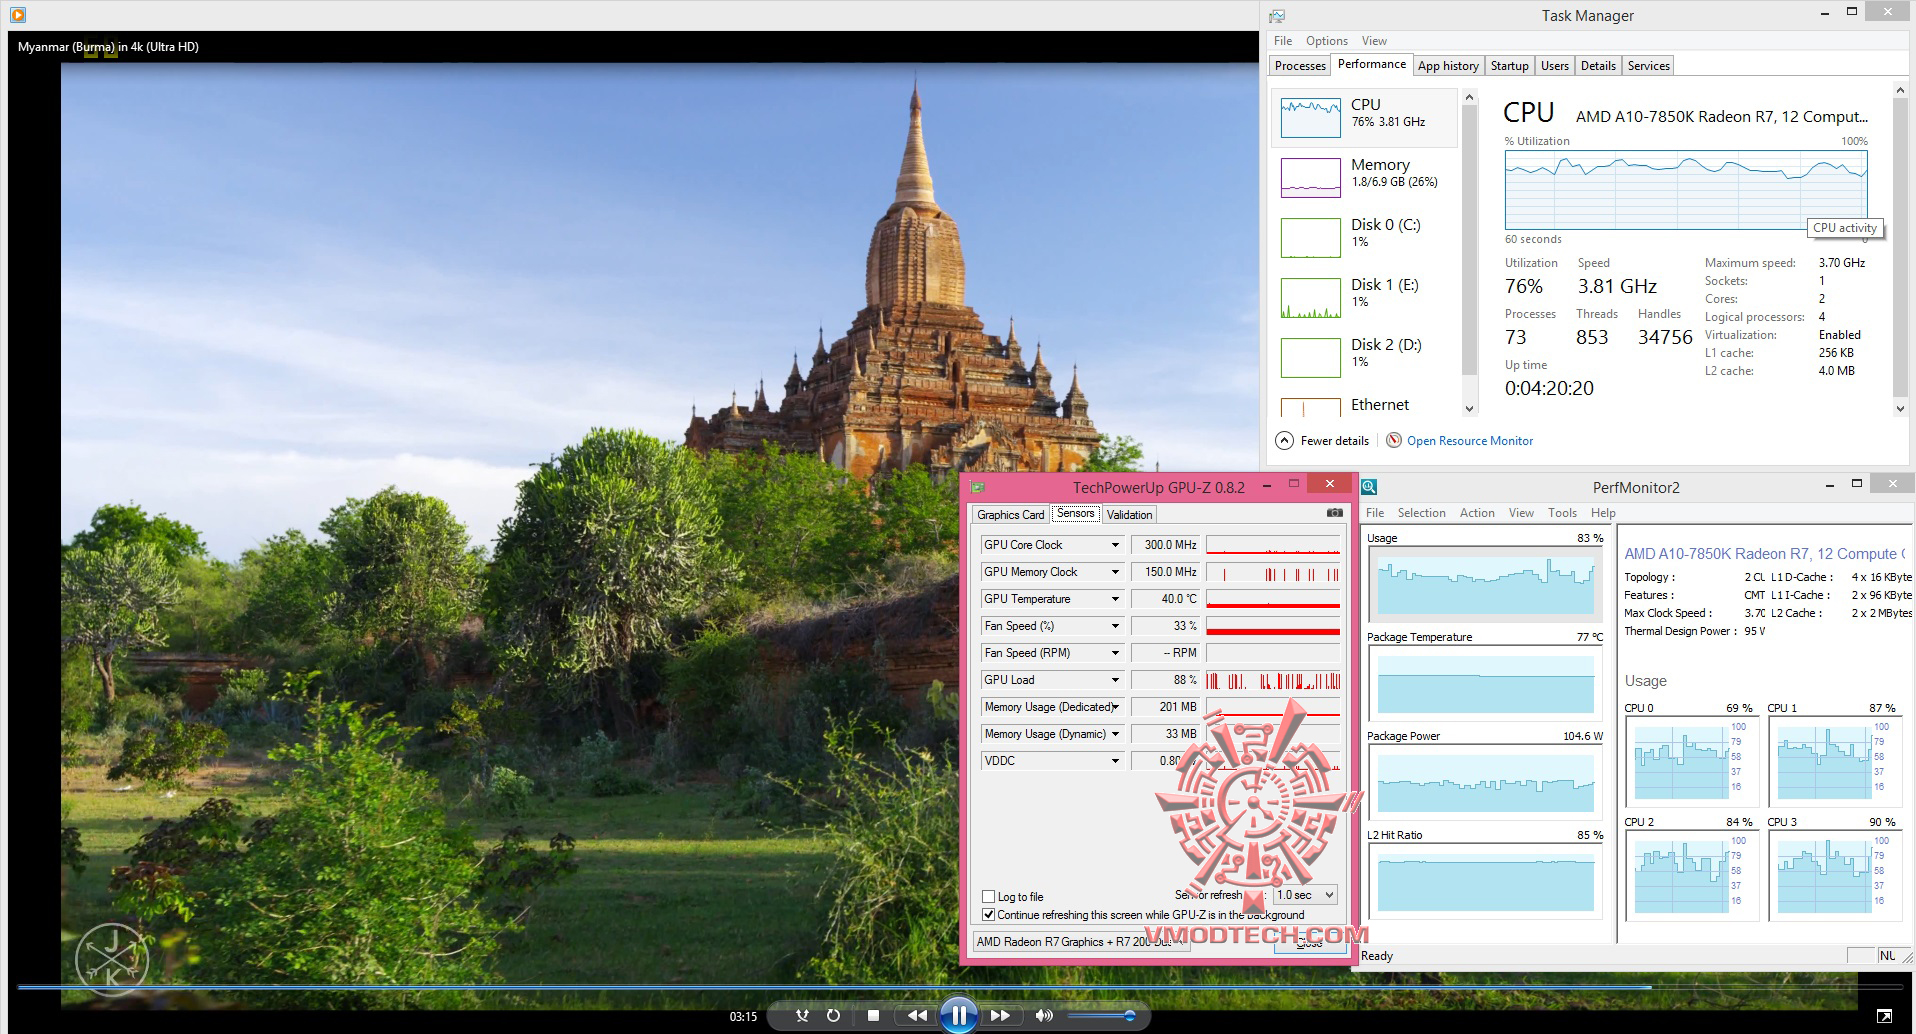
Task: Open the Performance tab in Task Manager
Action: (1372, 64)
